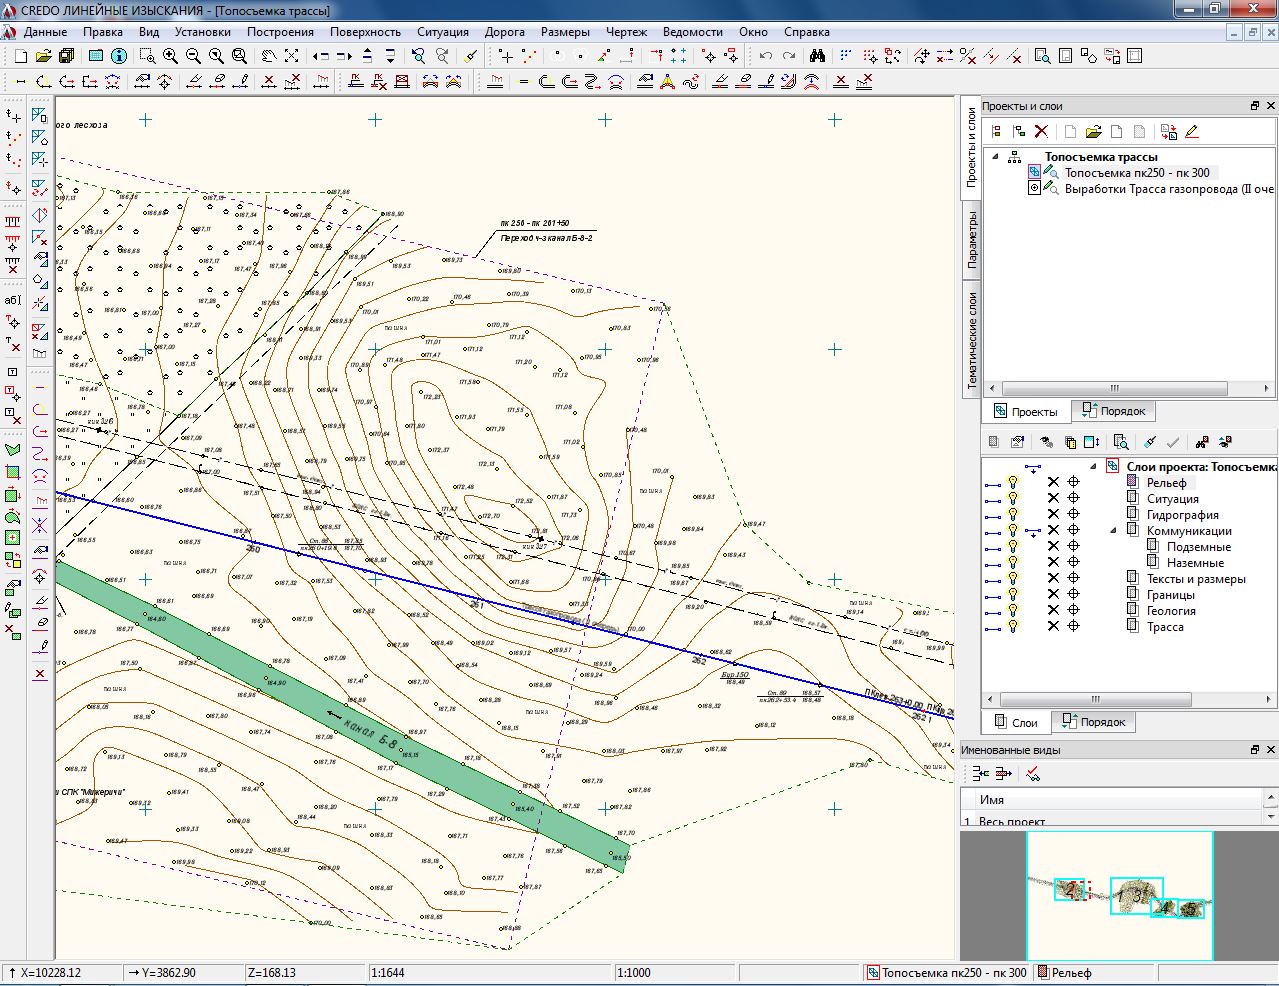This screenshot has height=986, width=1279.
Task: Select the Проекты tab under project tree
Action: click(1025, 411)
